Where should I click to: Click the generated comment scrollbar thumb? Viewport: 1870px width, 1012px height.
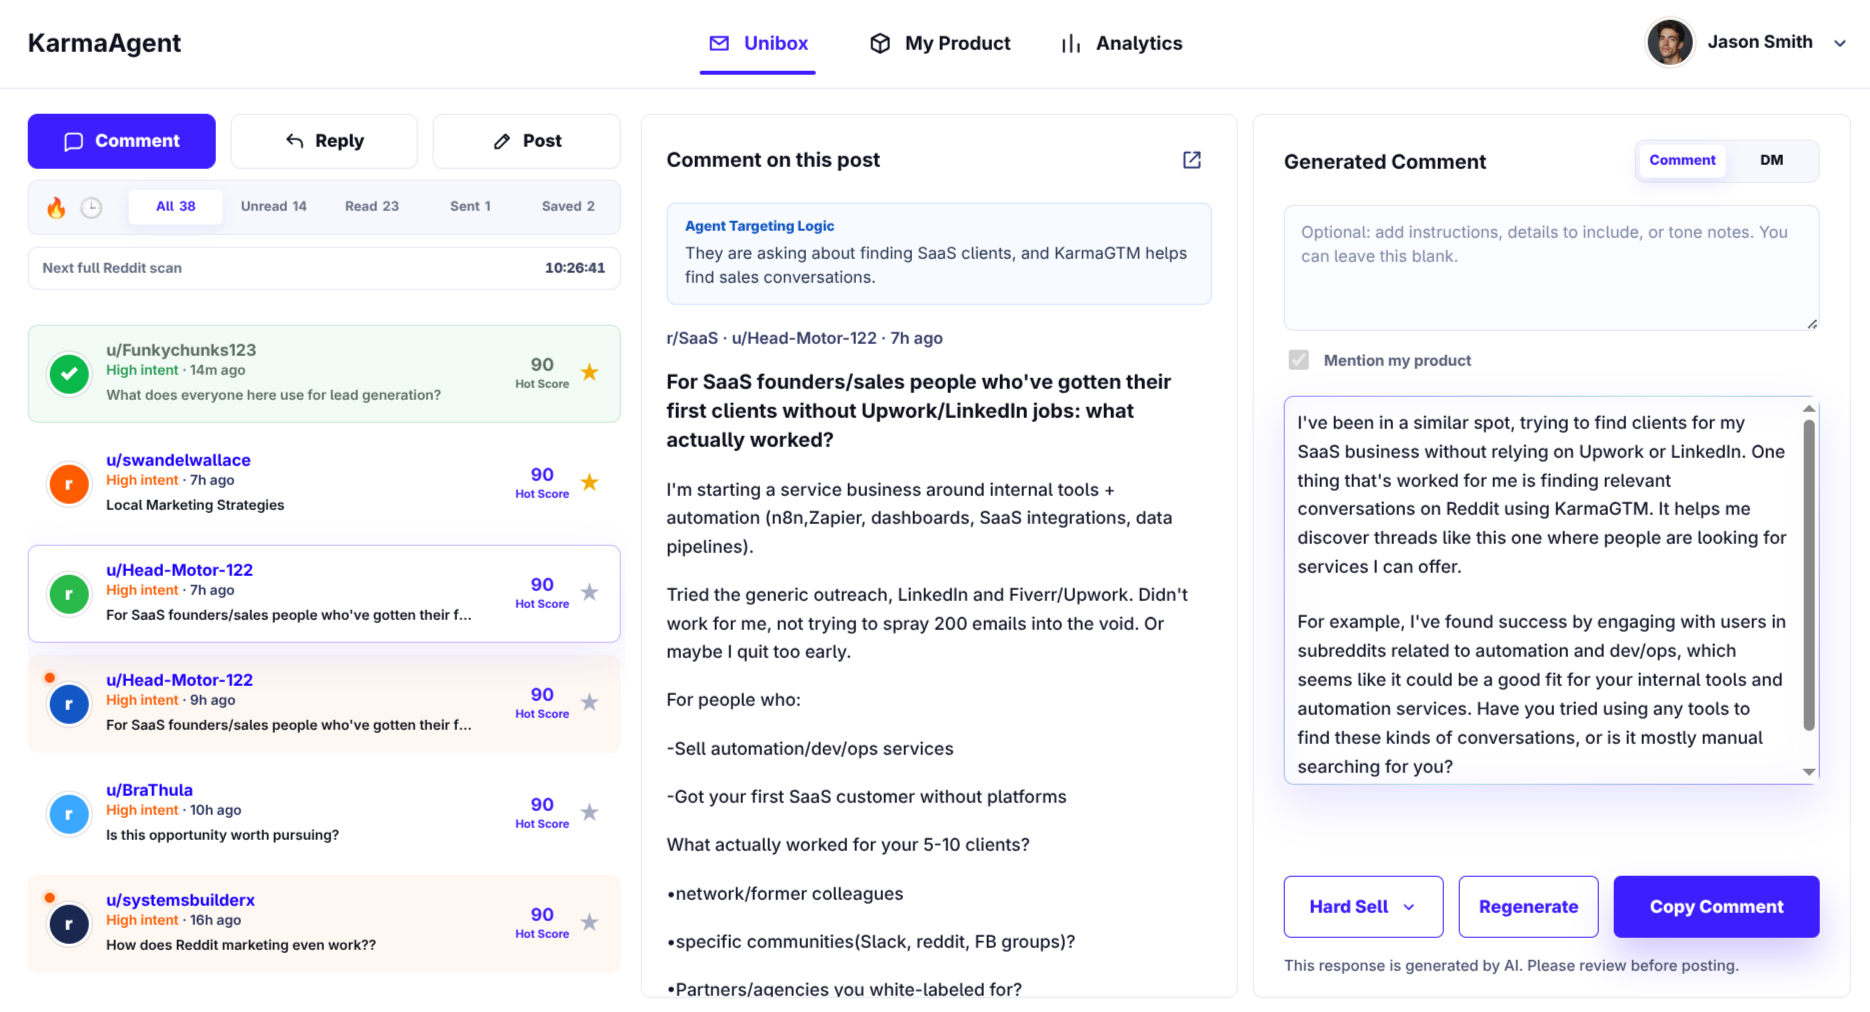click(x=1808, y=575)
